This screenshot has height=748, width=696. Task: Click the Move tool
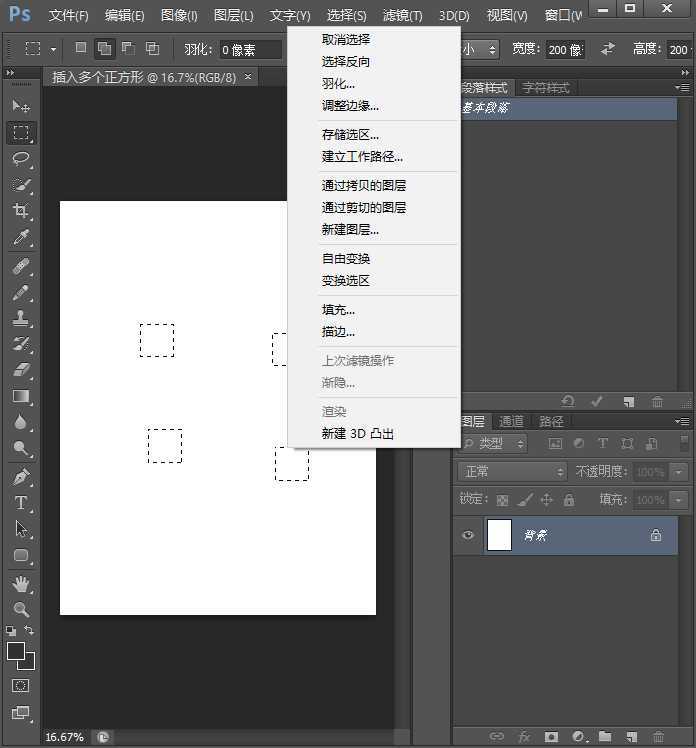click(x=21, y=106)
